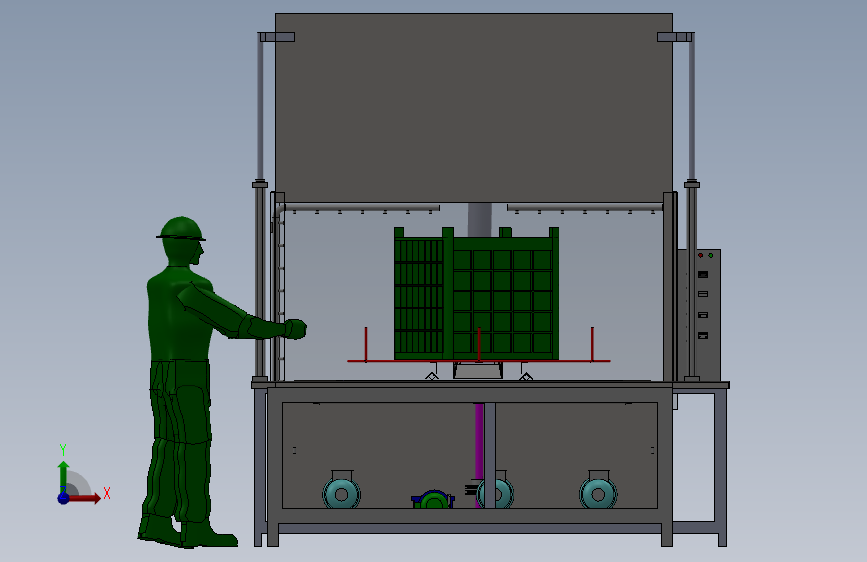Viewport: 867px width, 562px height.
Task: Select the left spray nozzle bar
Action: tap(362, 208)
